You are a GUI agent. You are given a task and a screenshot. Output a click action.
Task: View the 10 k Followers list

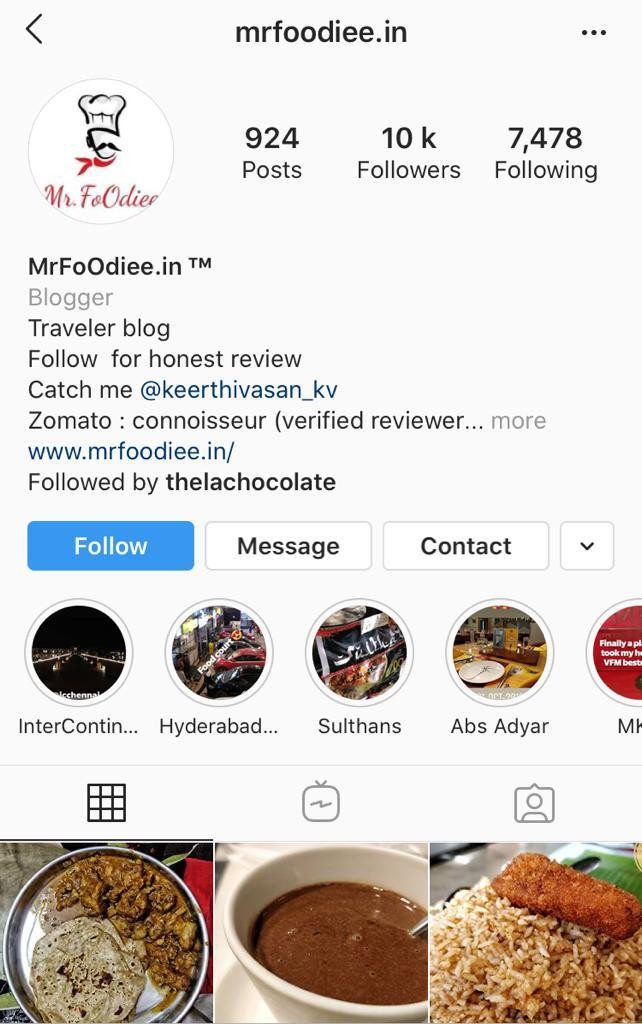[409, 153]
